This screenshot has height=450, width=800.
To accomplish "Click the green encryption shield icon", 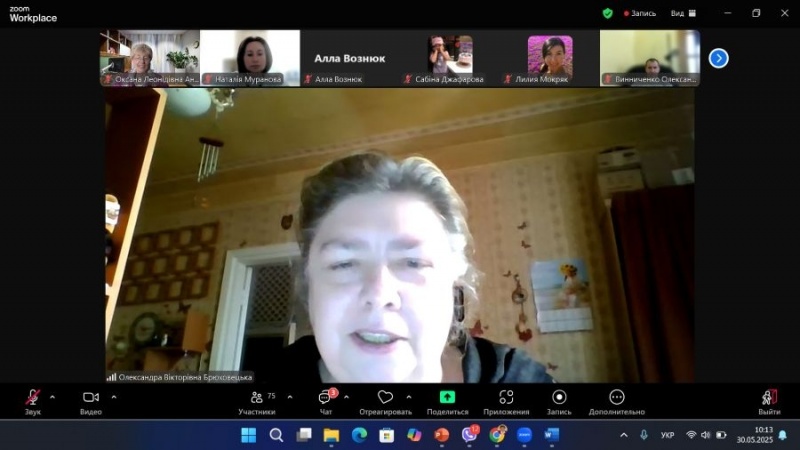I will pyautogui.click(x=607, y=13).
